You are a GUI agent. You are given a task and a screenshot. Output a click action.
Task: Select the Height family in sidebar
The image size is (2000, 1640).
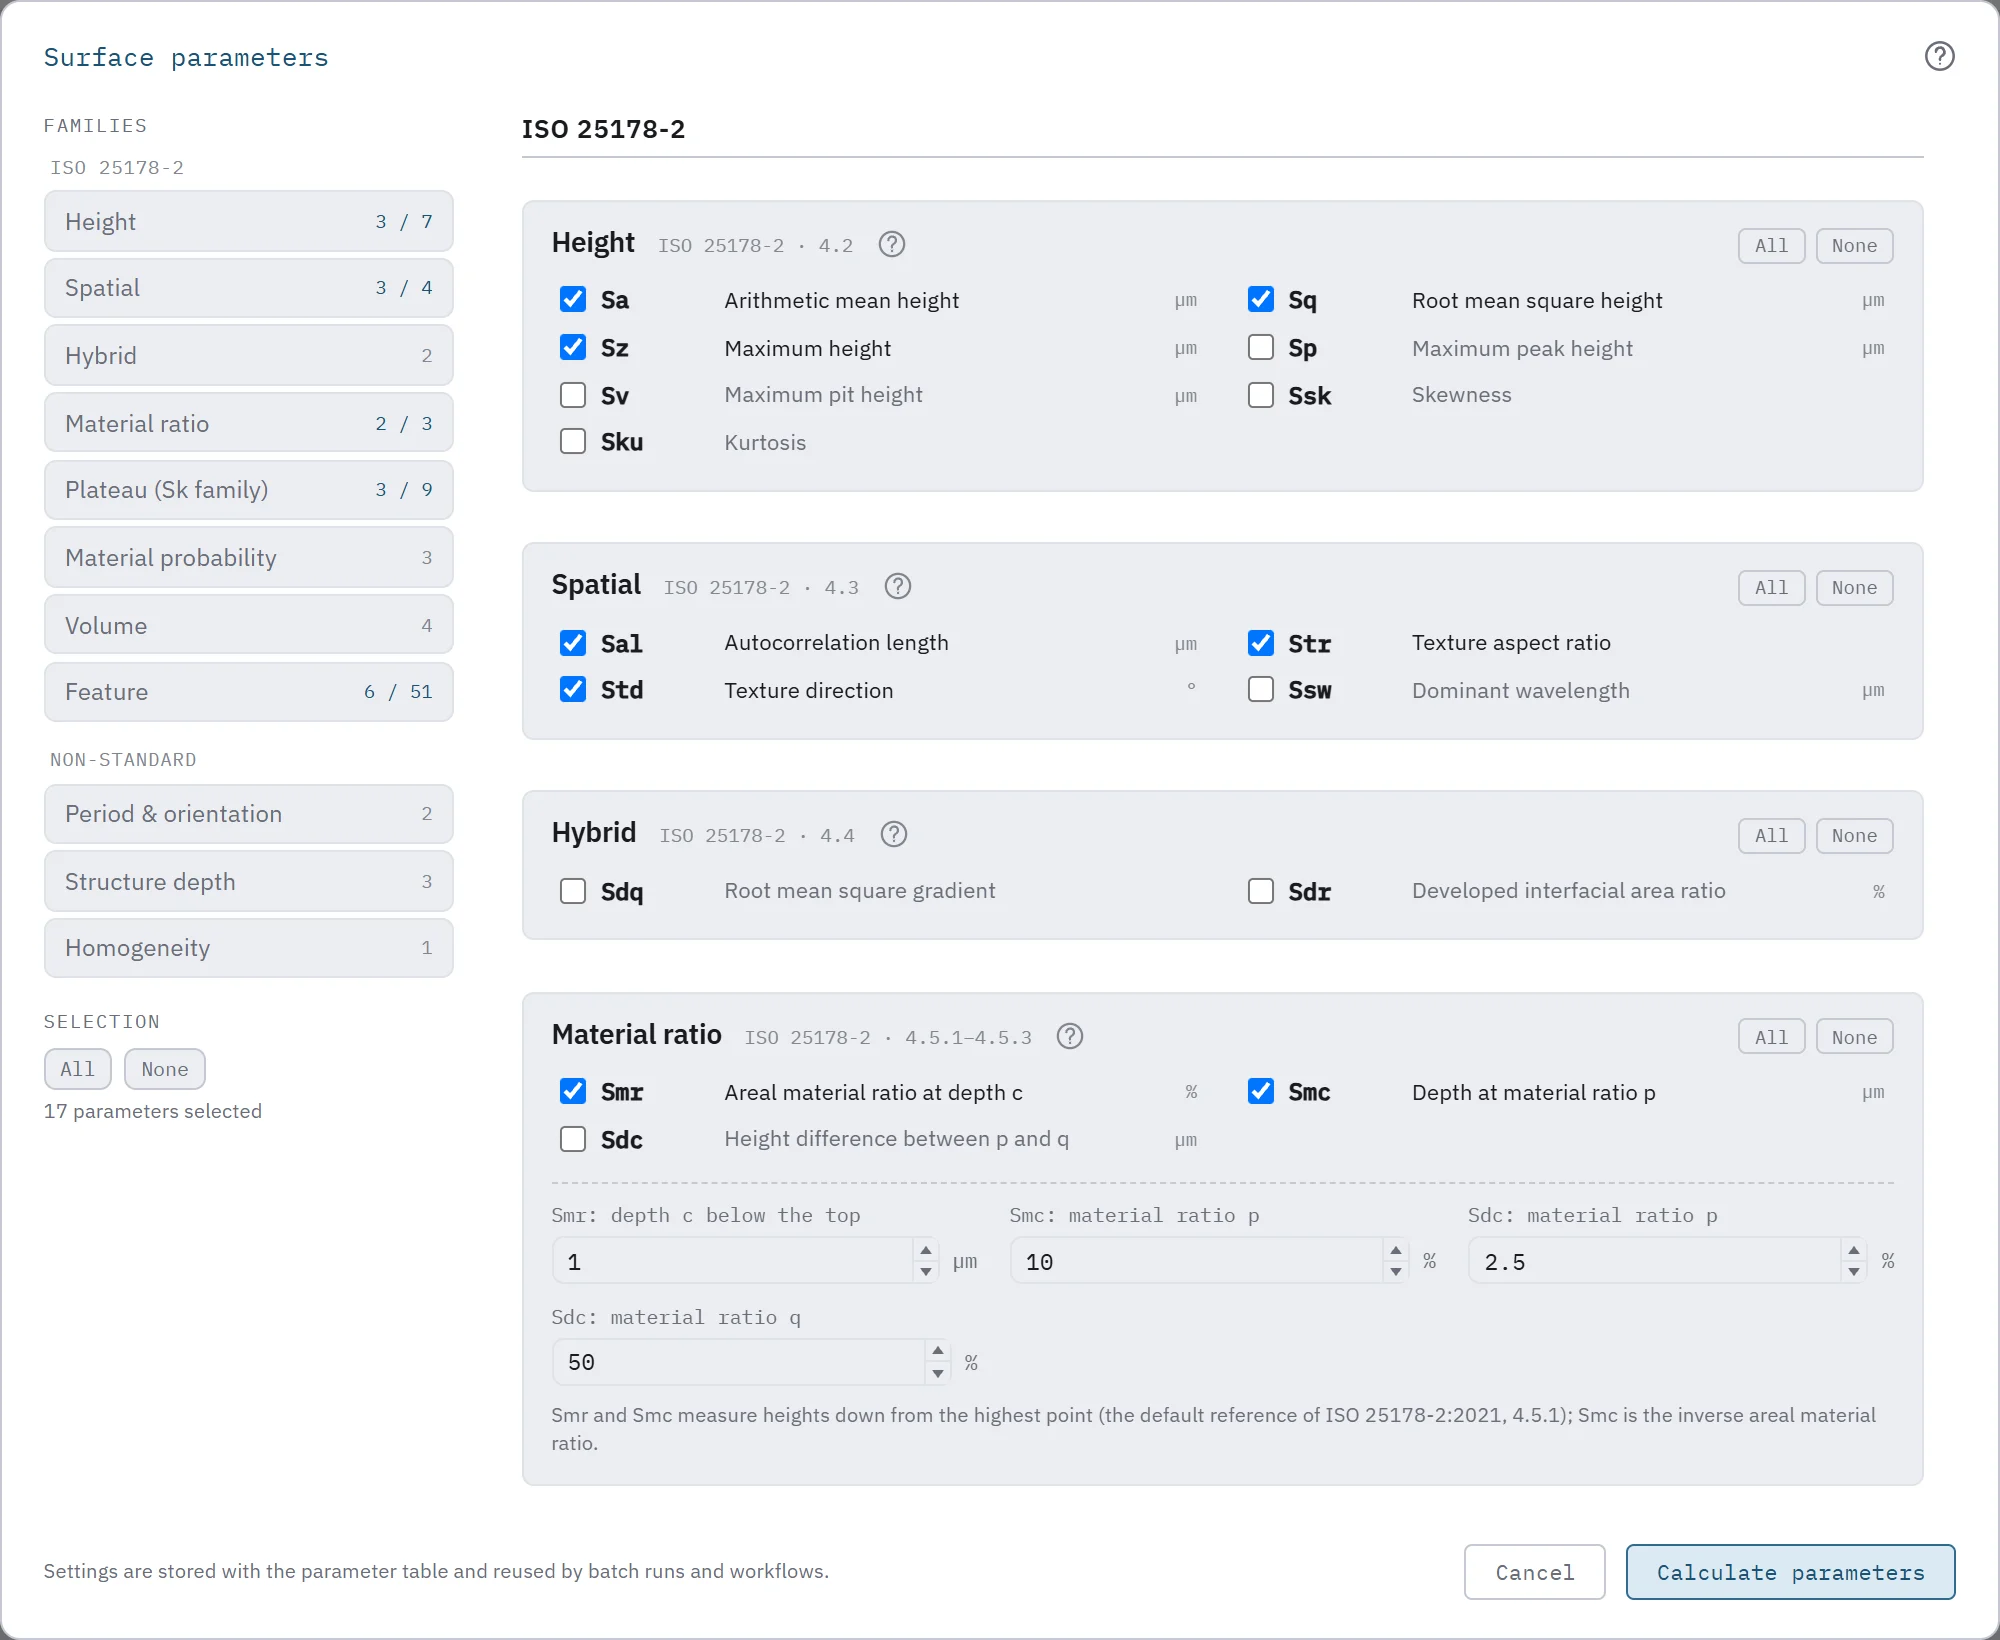(249, 221)
